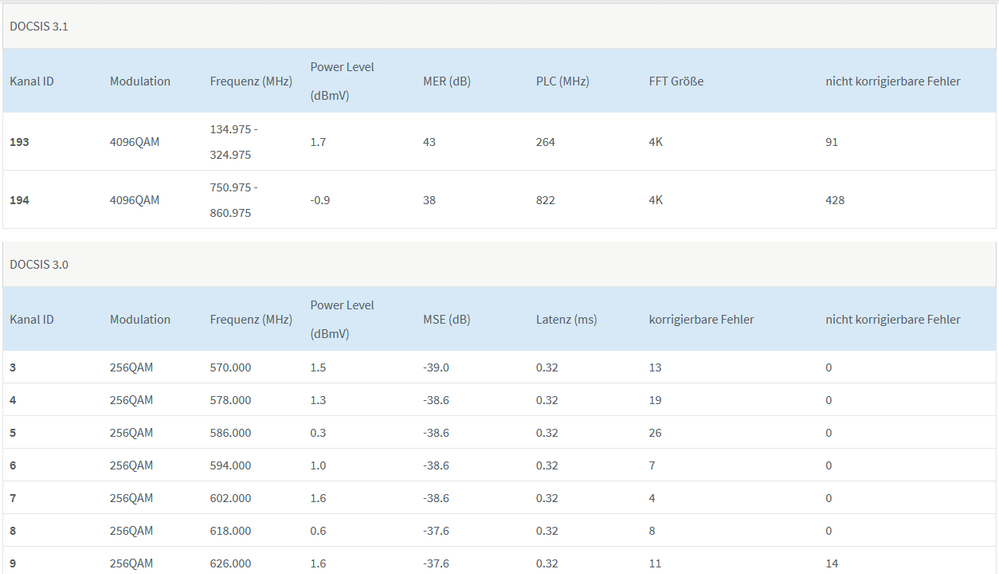The image size is (999, 574).
Task: Select channel ID 5 in the DOCSIS 3.0 table
Action: click(13, 433)
